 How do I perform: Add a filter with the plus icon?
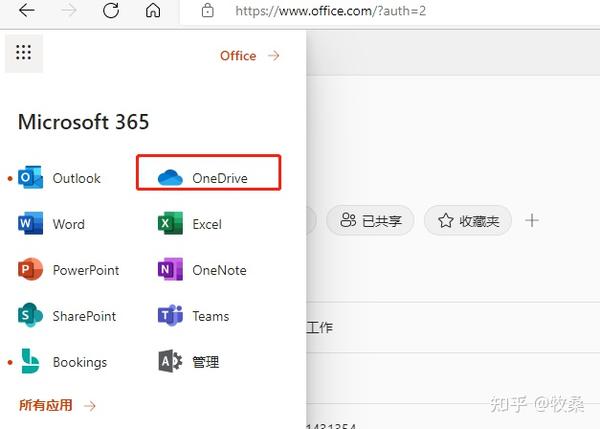532,220
